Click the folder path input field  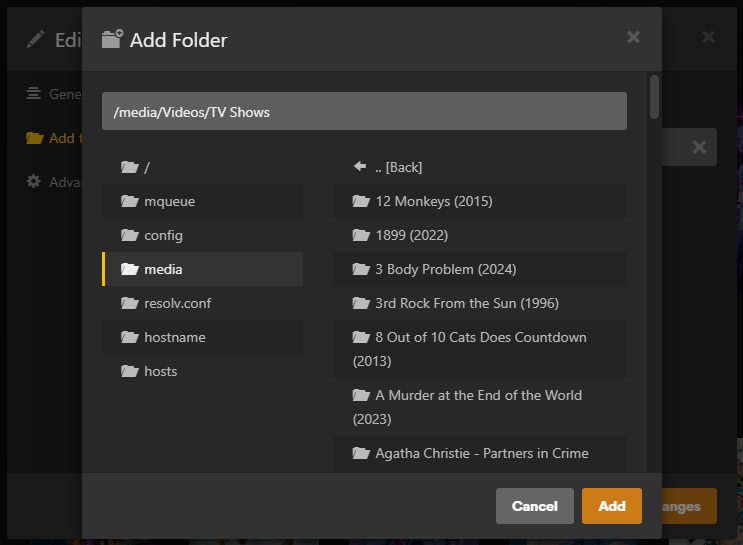click(364, 112)
